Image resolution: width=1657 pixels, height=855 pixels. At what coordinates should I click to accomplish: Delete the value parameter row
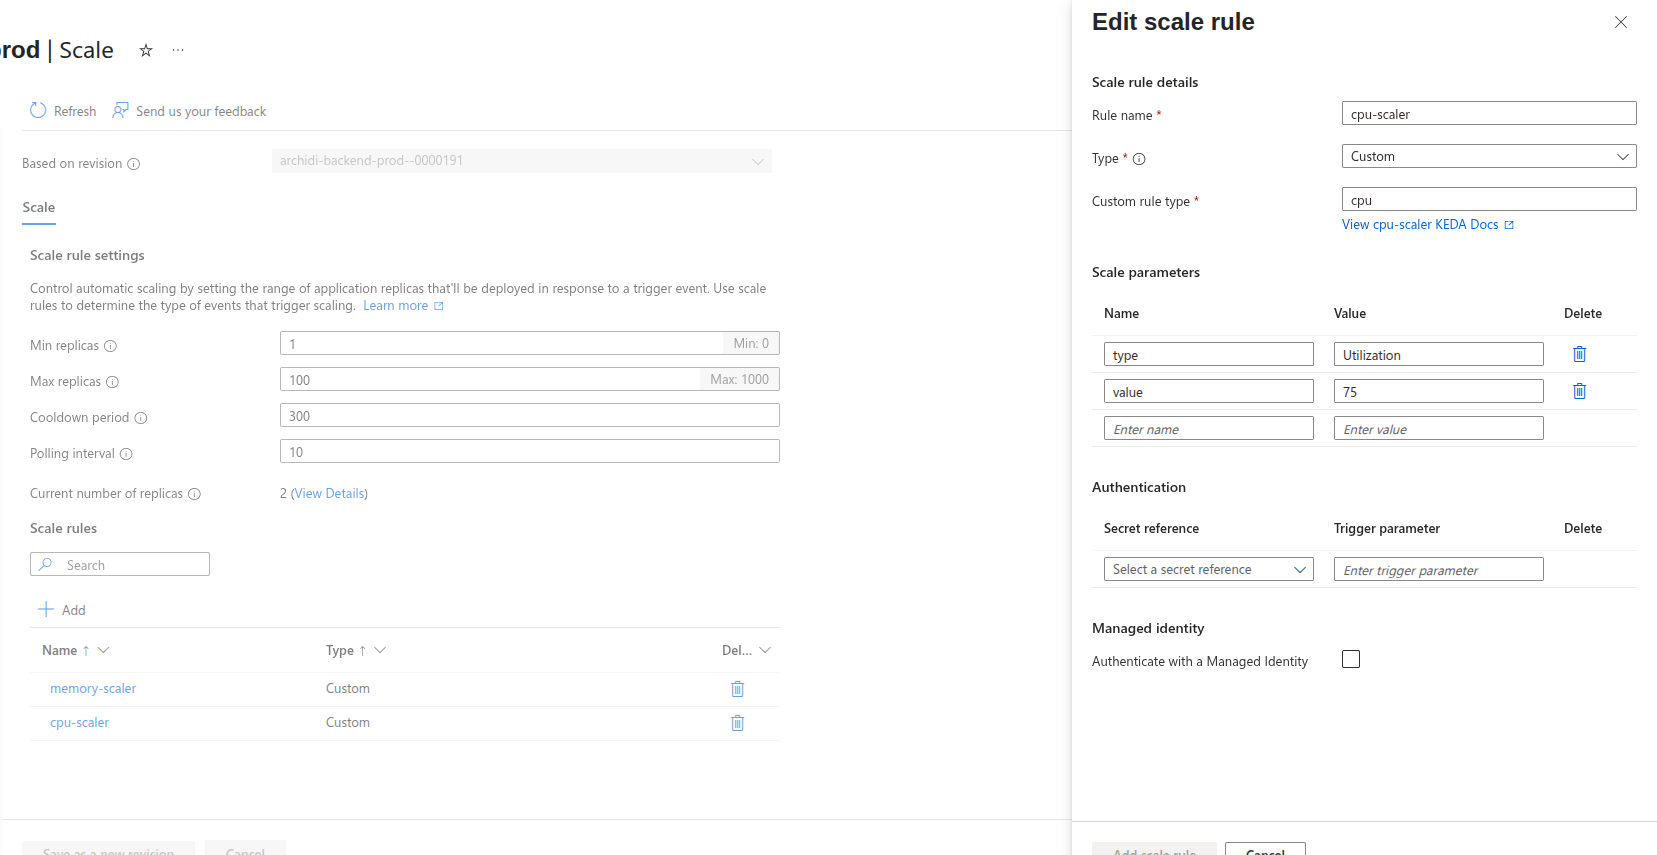[1580, 391]
